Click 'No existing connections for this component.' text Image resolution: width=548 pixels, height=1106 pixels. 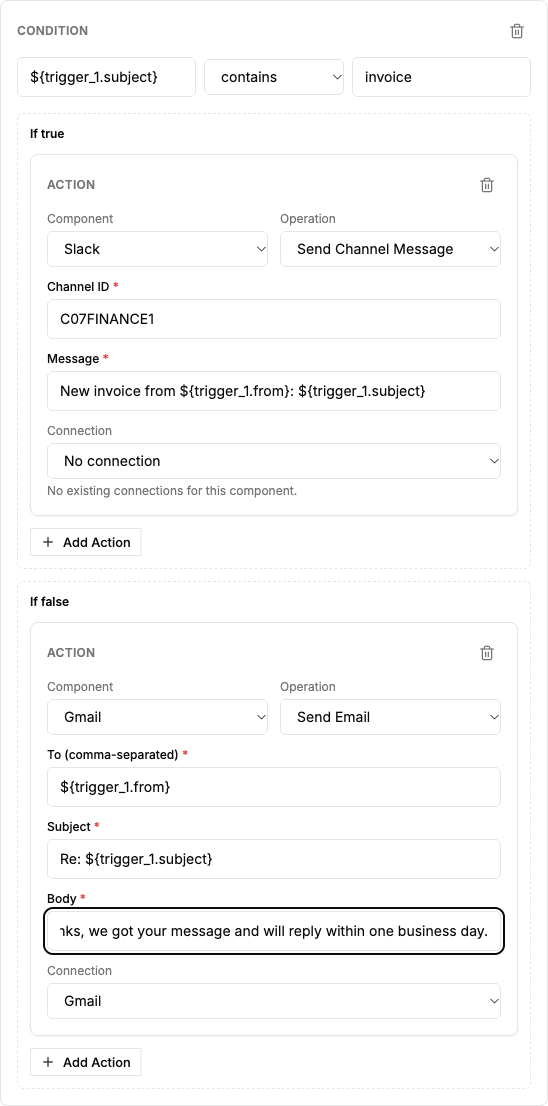coord(172,490)
